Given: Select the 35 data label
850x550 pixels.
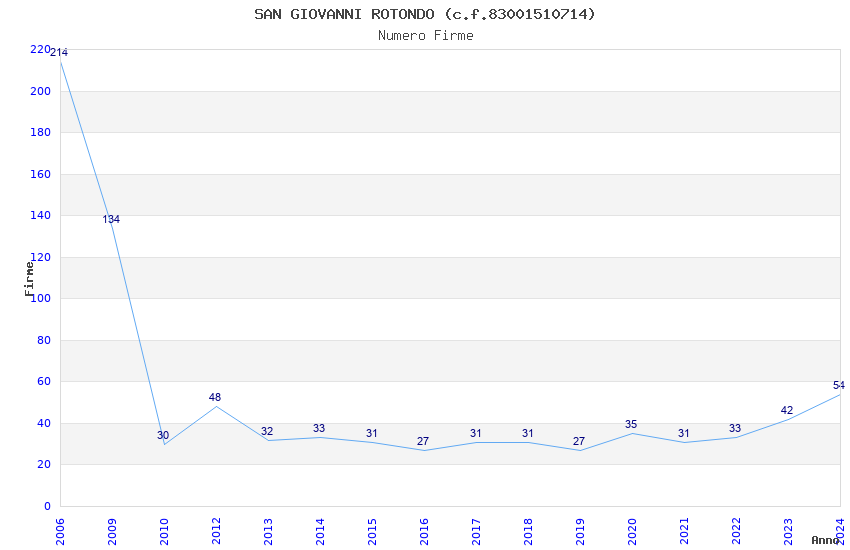Looking at the screenshot, I should (x=631, y=424).
